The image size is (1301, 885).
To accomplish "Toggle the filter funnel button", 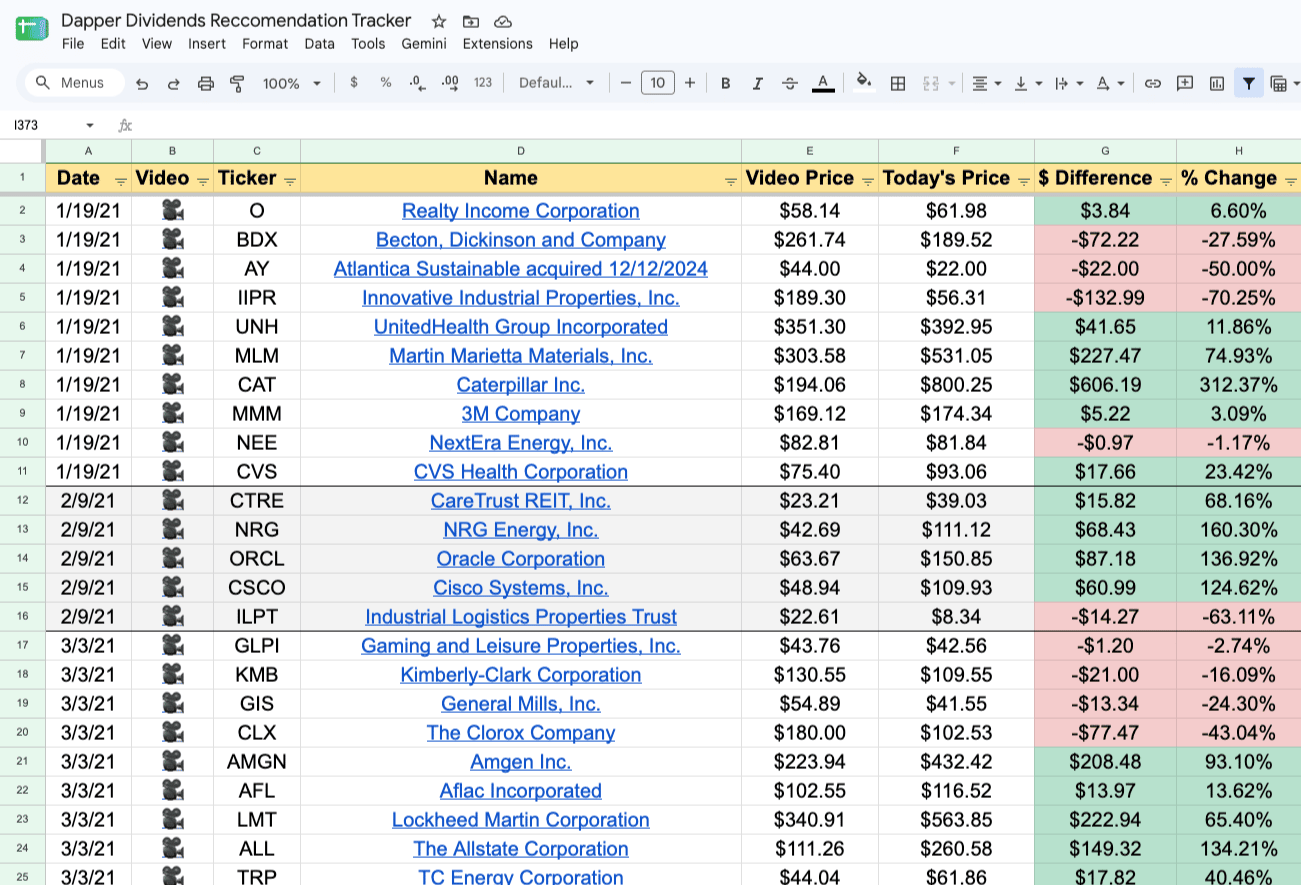I will coord(1249,83).
